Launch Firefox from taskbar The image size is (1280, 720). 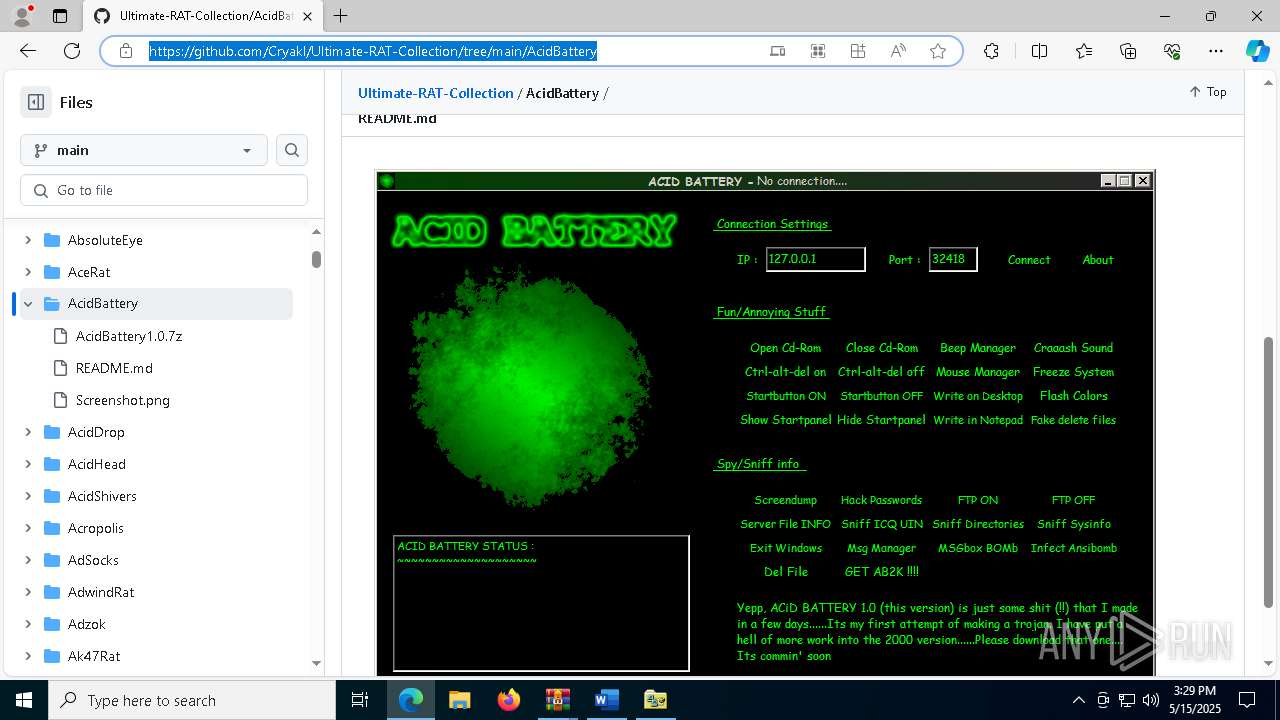(x=508, y=700)
